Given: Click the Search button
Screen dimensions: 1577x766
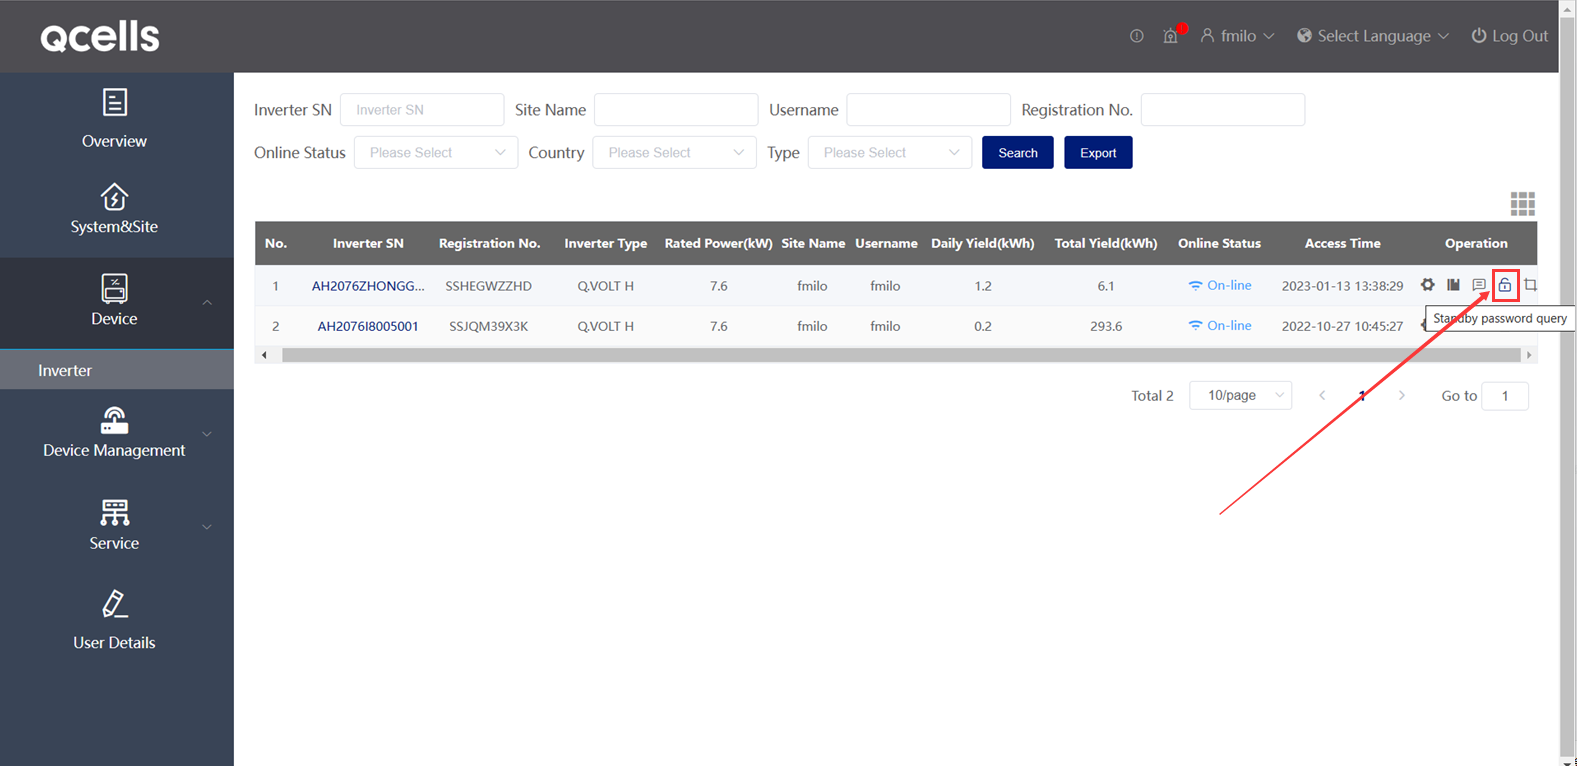Looking at the screenshot, I should (x=1017, y=152).
